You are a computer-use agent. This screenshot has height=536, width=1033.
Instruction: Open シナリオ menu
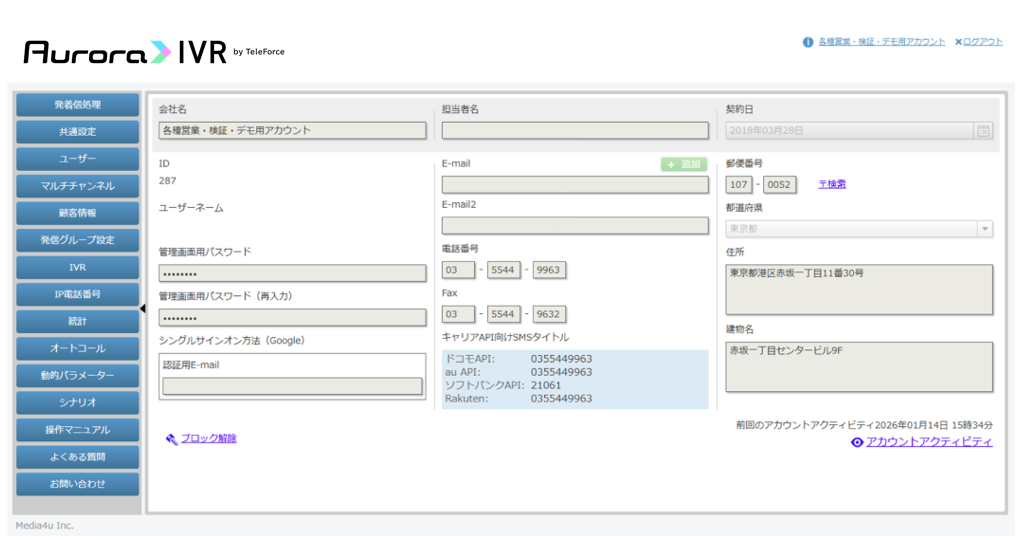coord(78,402)
